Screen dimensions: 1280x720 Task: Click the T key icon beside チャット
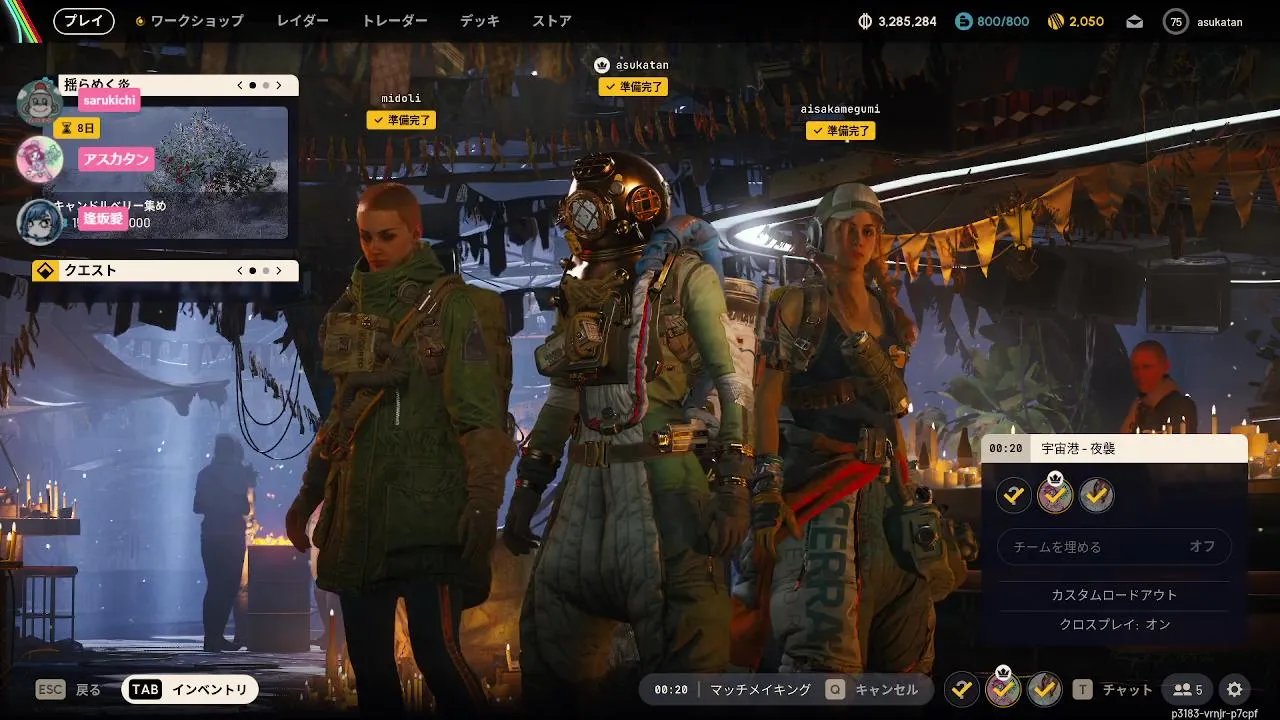[x=1082, y=690]
